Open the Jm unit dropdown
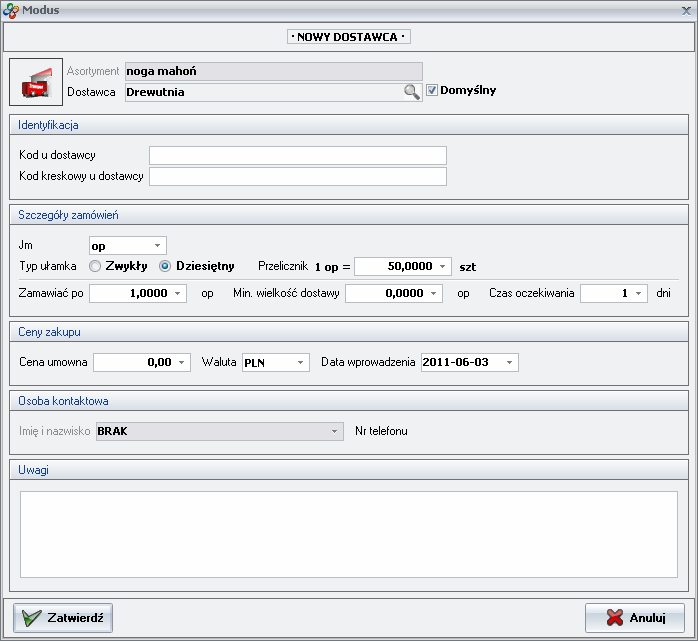 (157, 245)
